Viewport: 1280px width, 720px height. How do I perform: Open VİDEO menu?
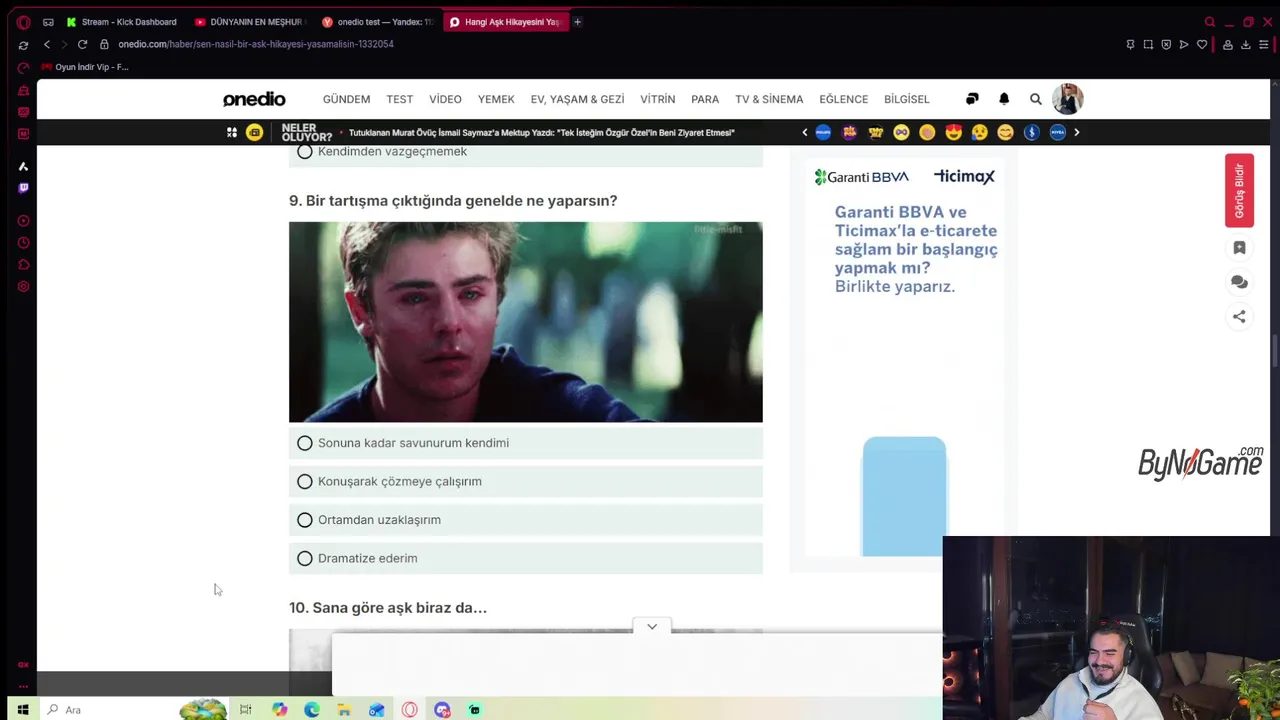pos(445,99)
